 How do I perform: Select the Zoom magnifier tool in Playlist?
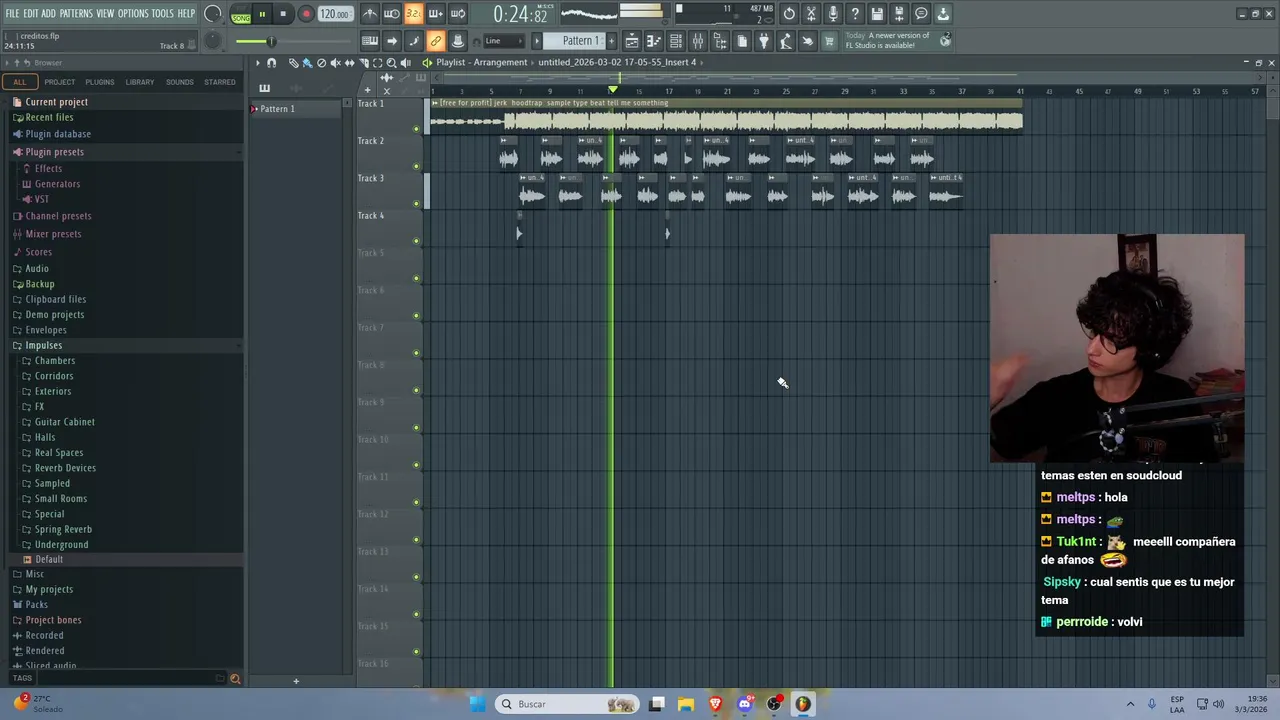tap(391, 62)
